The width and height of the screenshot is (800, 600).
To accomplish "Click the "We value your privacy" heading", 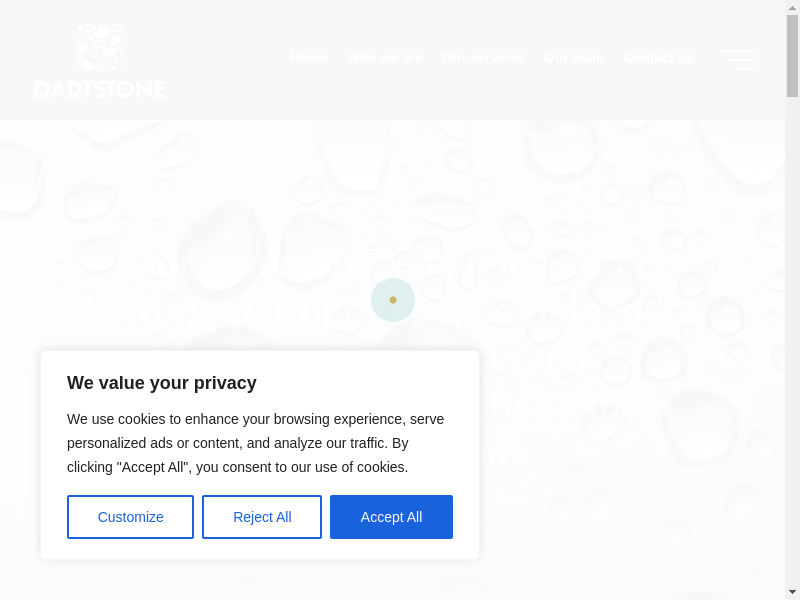I will (x=162, y=383).
